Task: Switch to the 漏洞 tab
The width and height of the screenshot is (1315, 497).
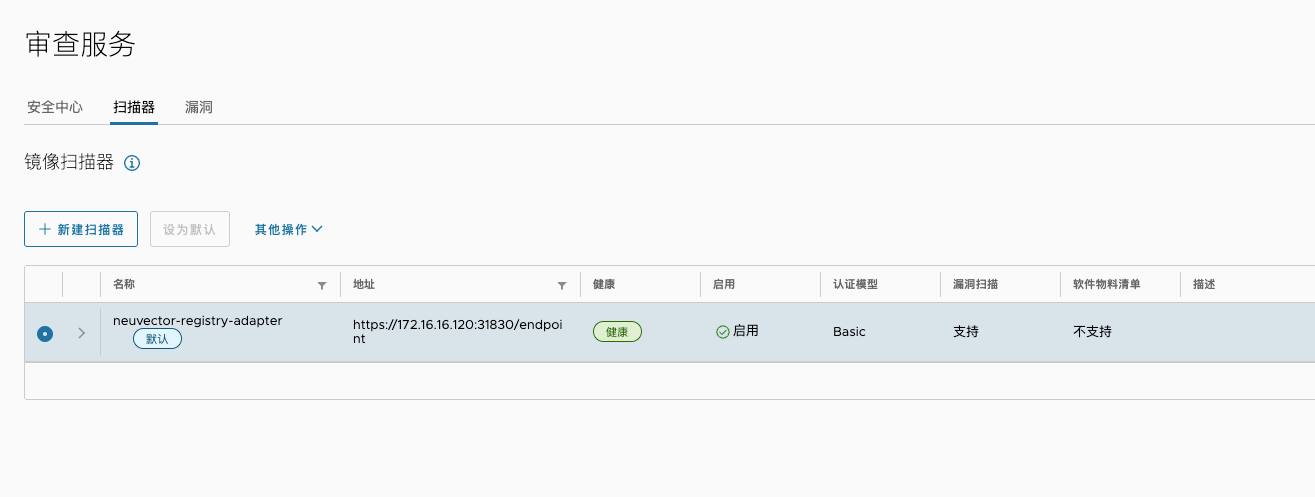Action: pyautogui.click(x=199, y=107)
